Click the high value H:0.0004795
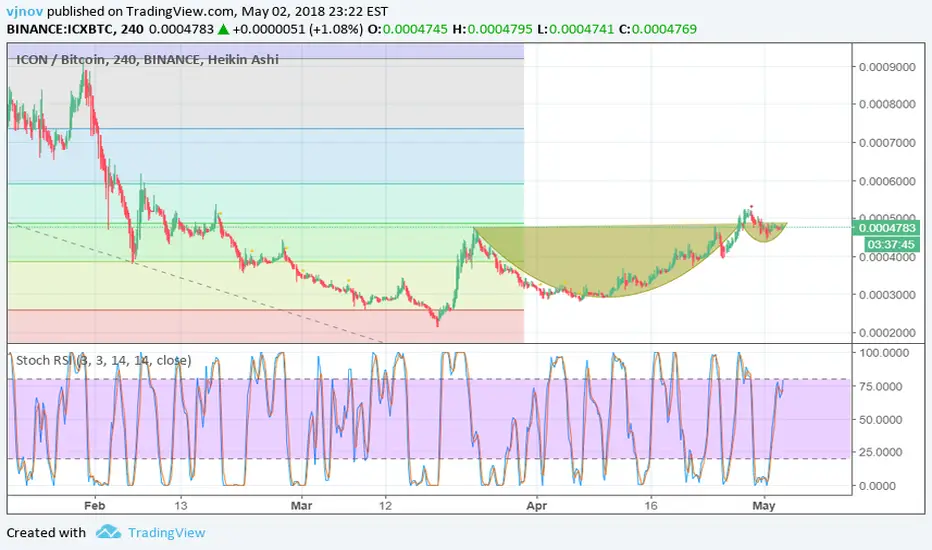 point(493,29)
